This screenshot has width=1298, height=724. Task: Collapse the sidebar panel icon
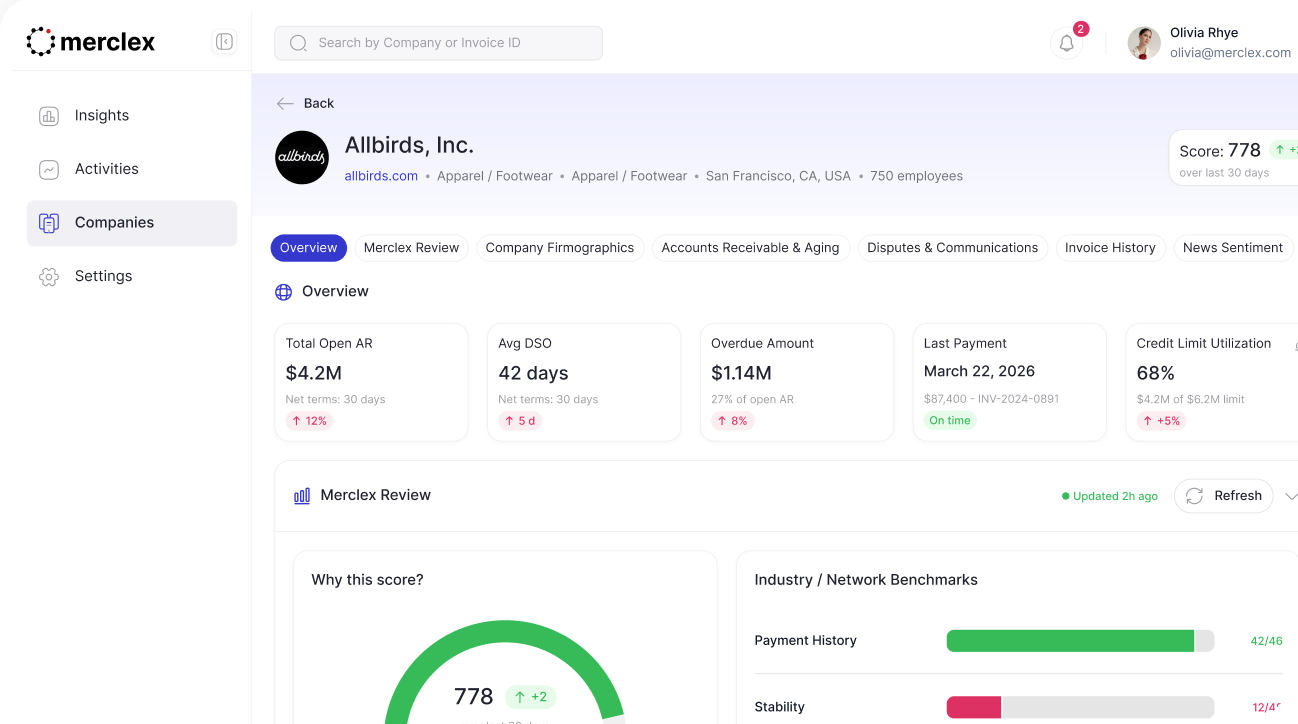coord(224,42)
